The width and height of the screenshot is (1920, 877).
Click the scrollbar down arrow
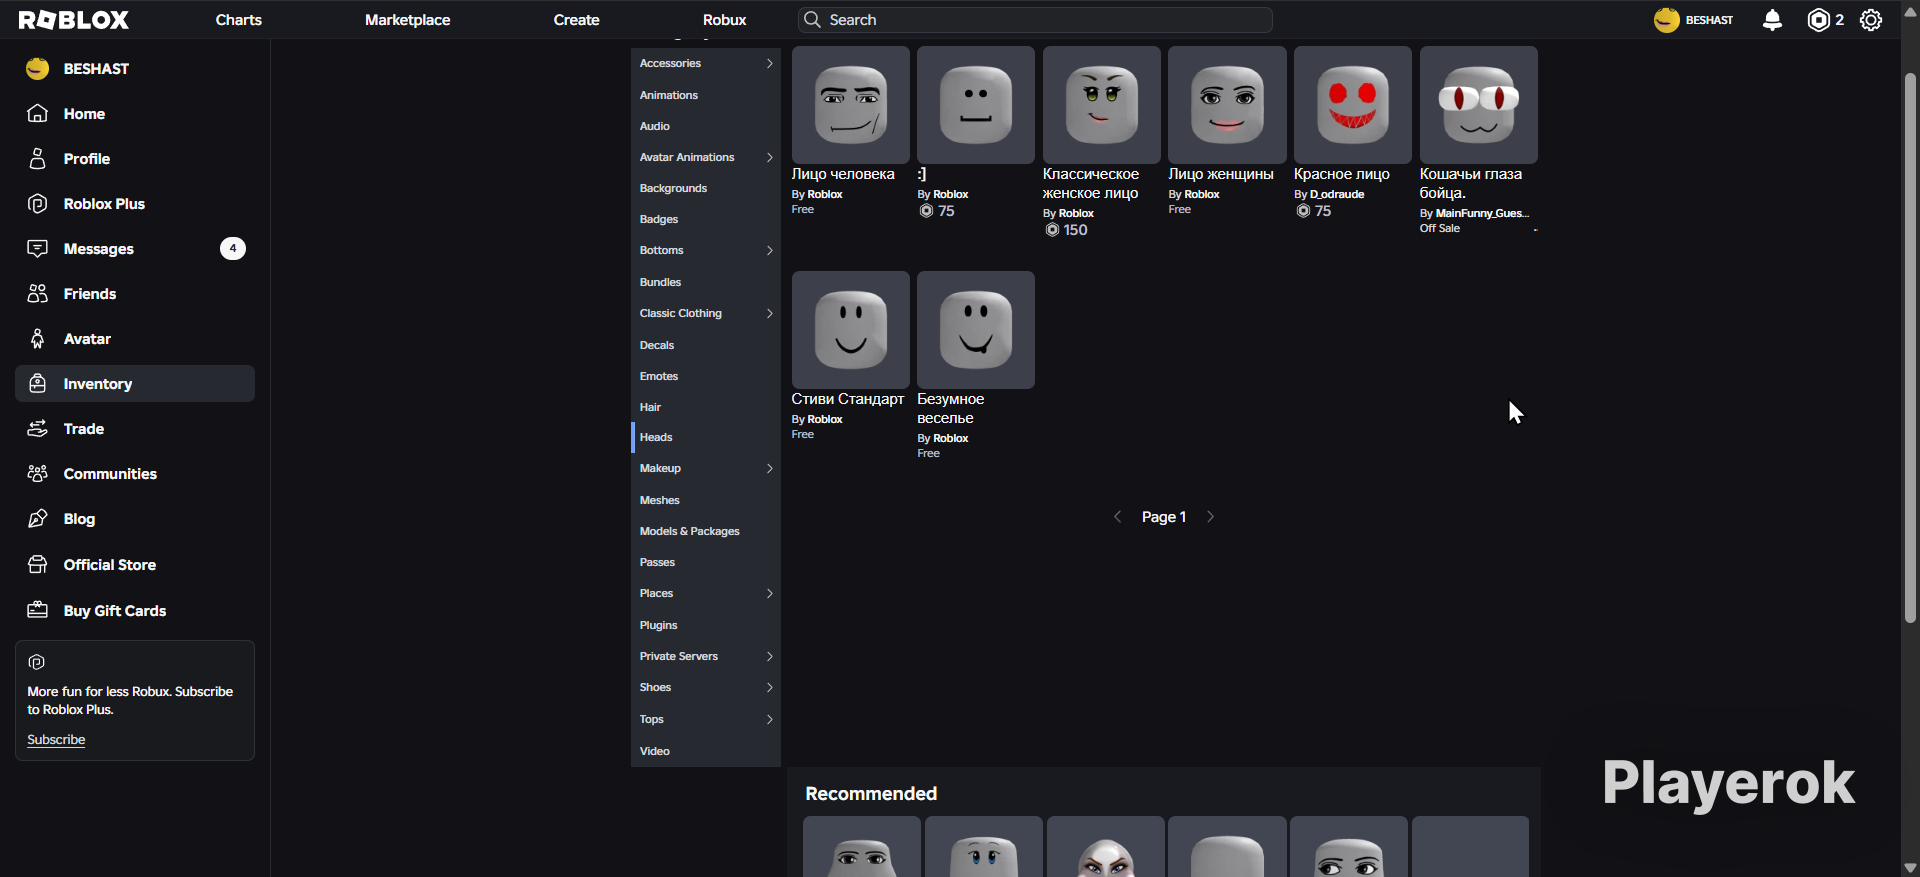click(x=1910, y=867)
